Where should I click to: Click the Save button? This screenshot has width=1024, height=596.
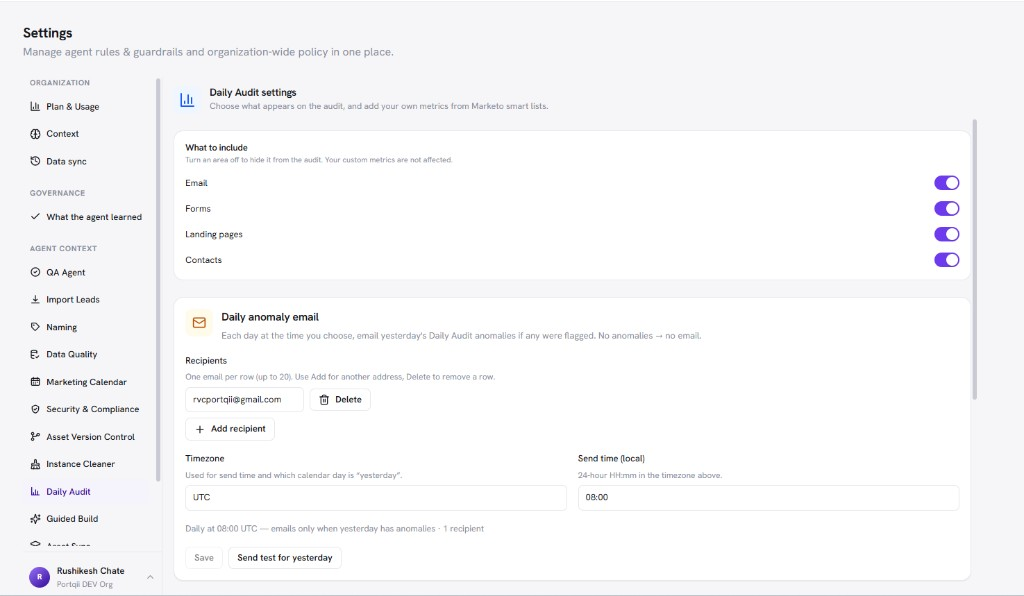[x=204, y=557]
